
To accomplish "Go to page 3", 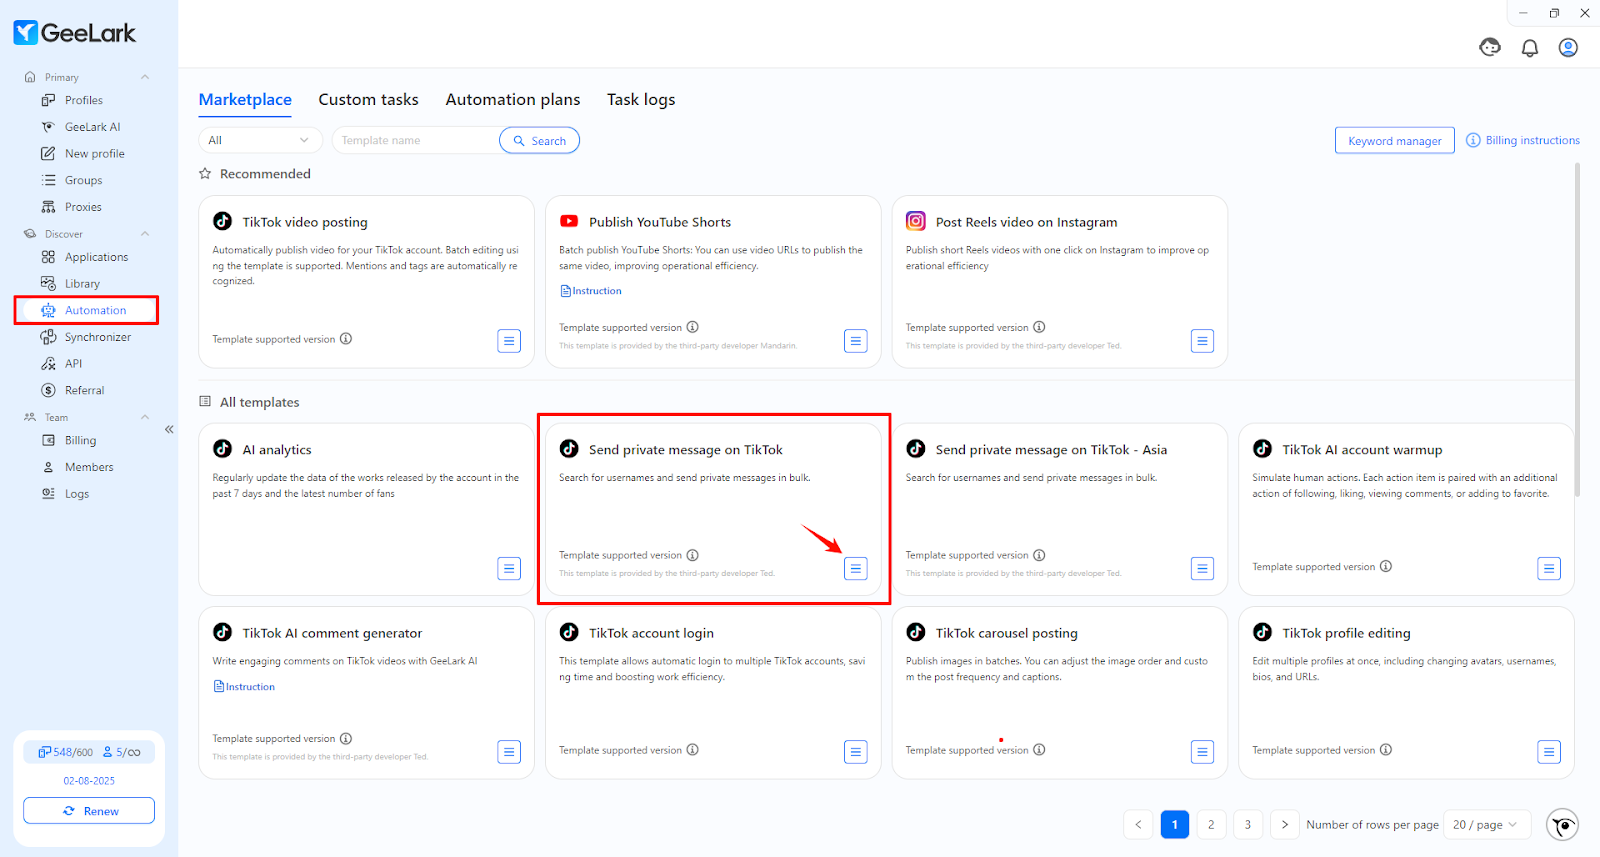I will [1248, 825].
